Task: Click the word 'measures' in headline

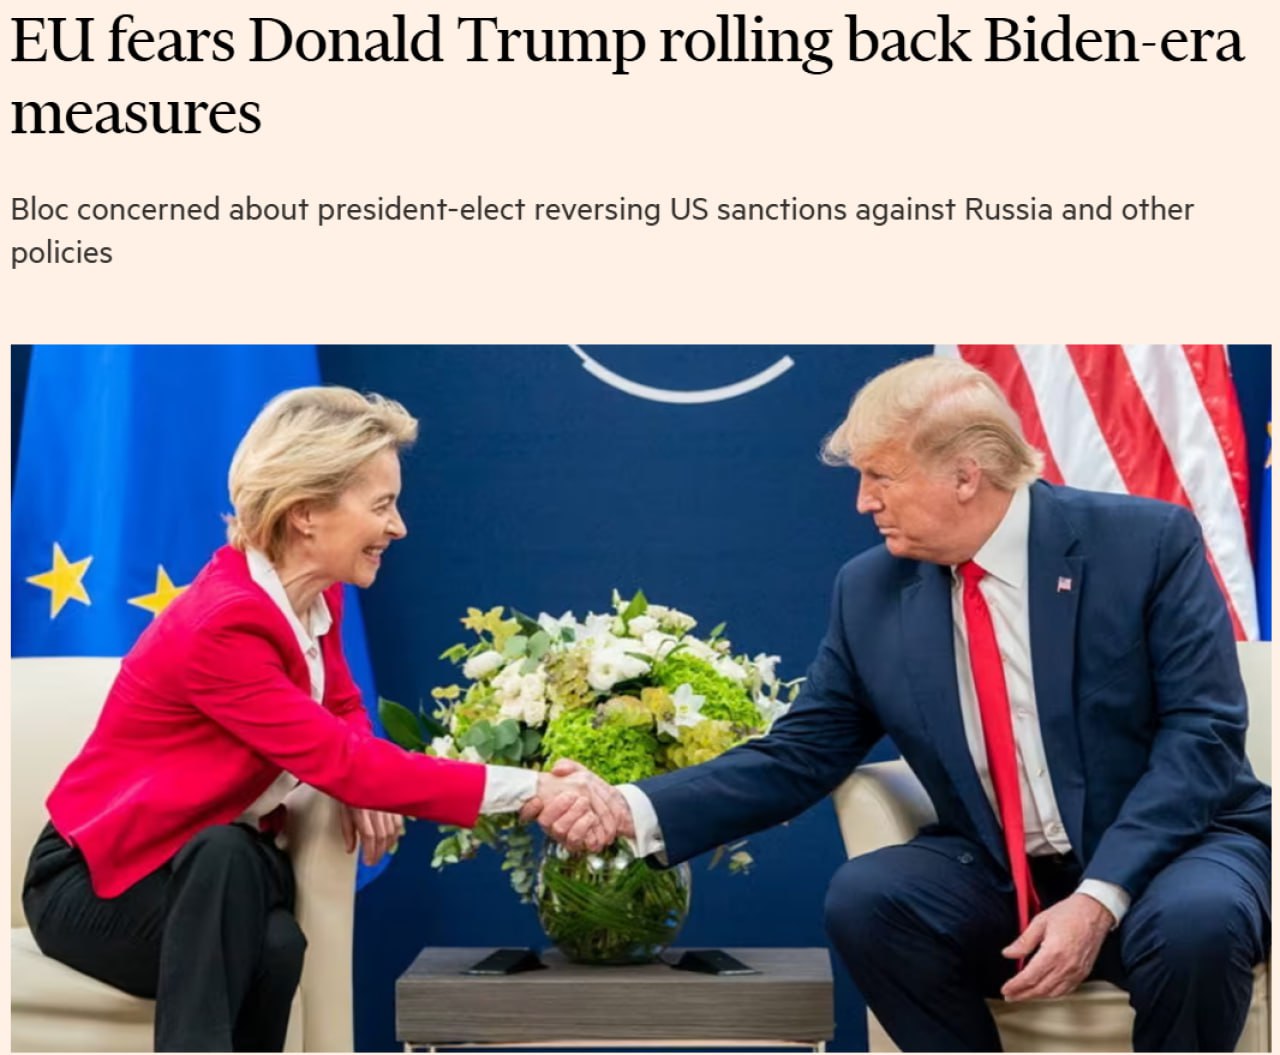Action: (x=136, y=113)
